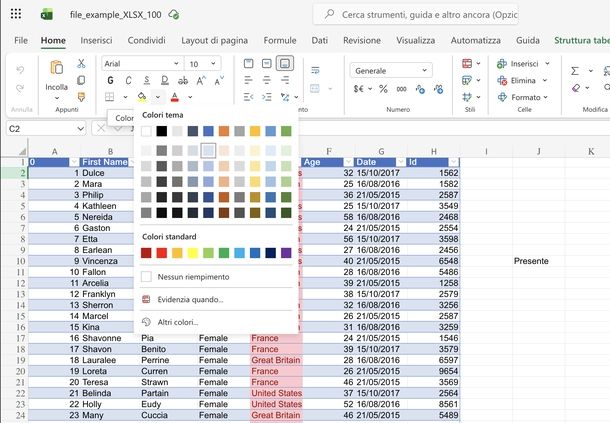This screenshot has width=610, height=423.
Task: Click the percent style icon
Action: point(383,89)
